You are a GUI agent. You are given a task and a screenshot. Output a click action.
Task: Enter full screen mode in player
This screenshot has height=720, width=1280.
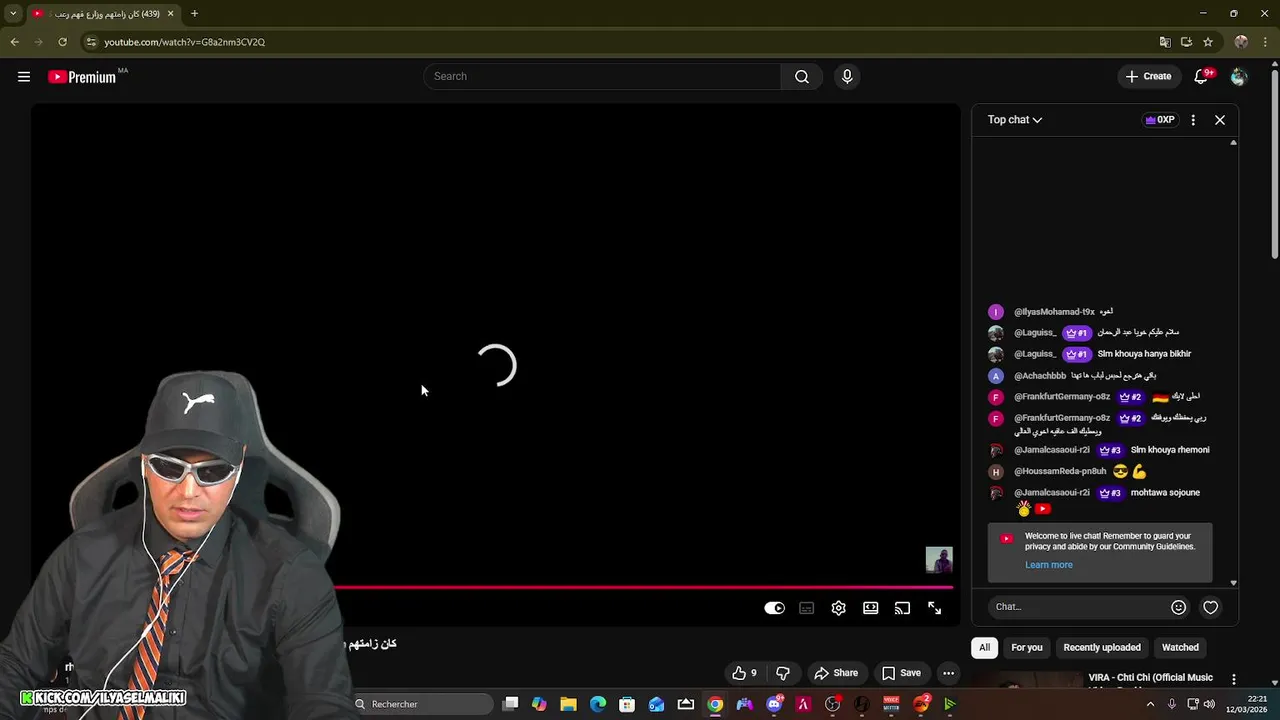tap(935, 608)
